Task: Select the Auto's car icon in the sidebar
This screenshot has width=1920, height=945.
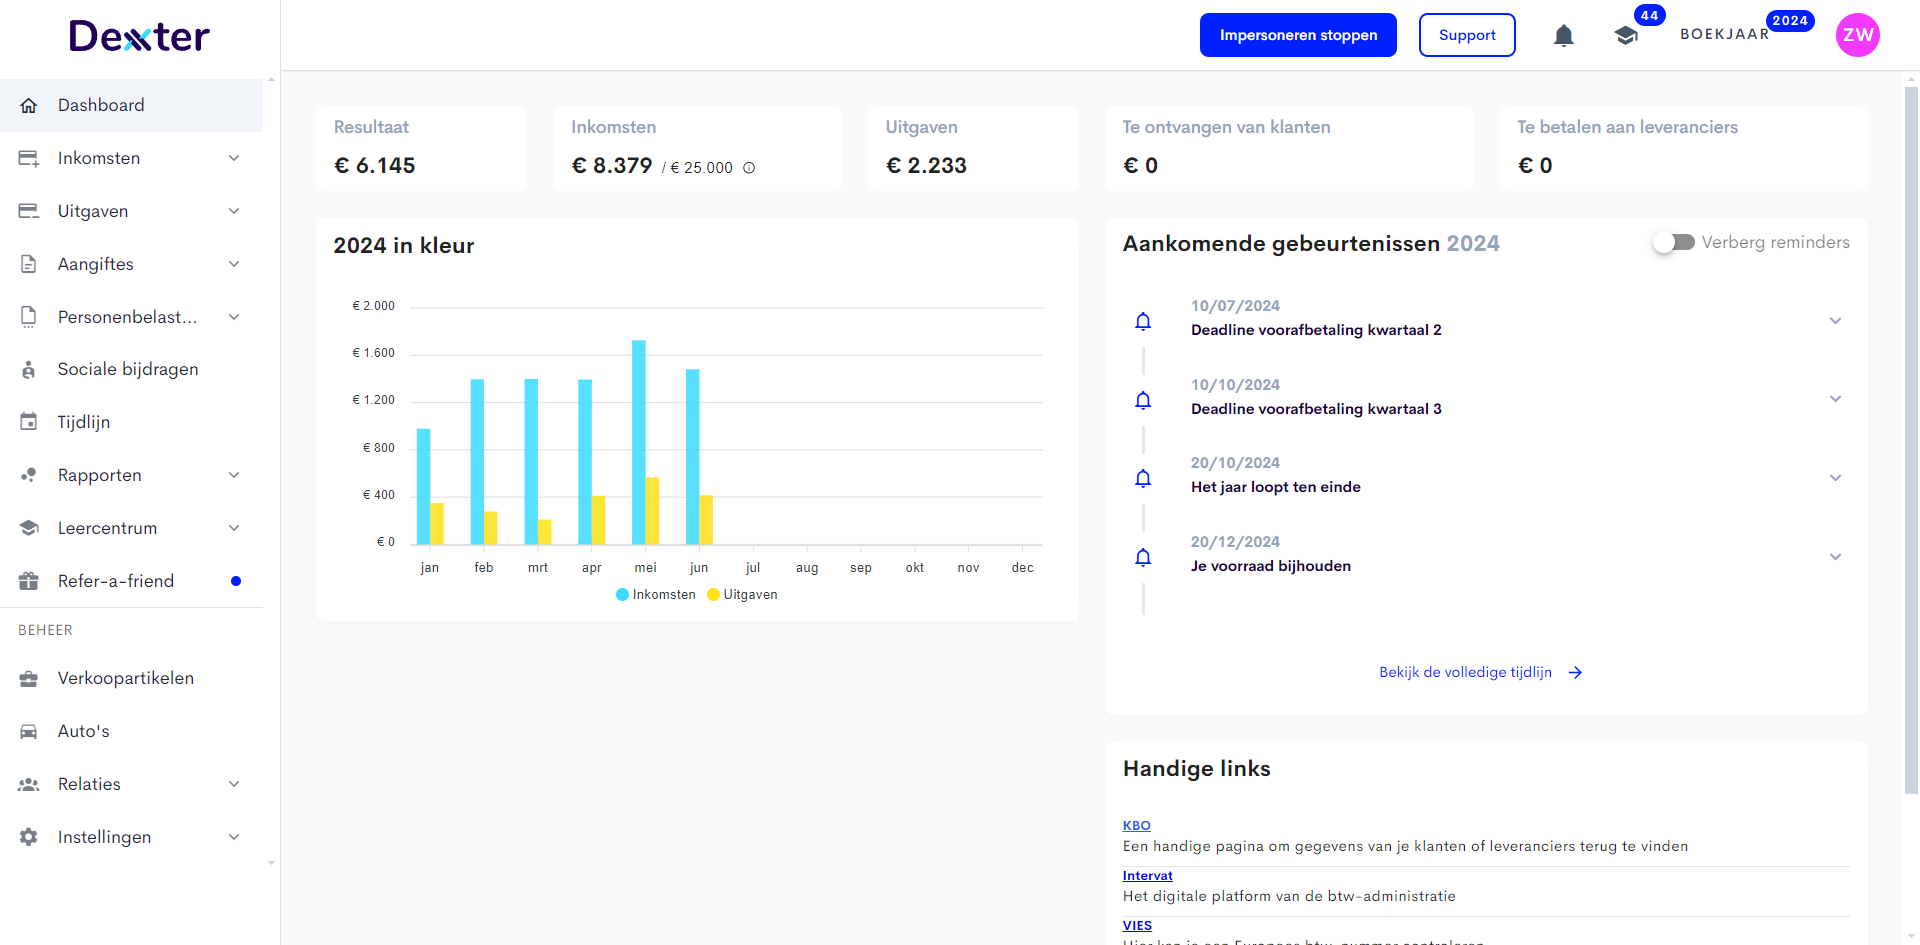Action: coord(29,731)
